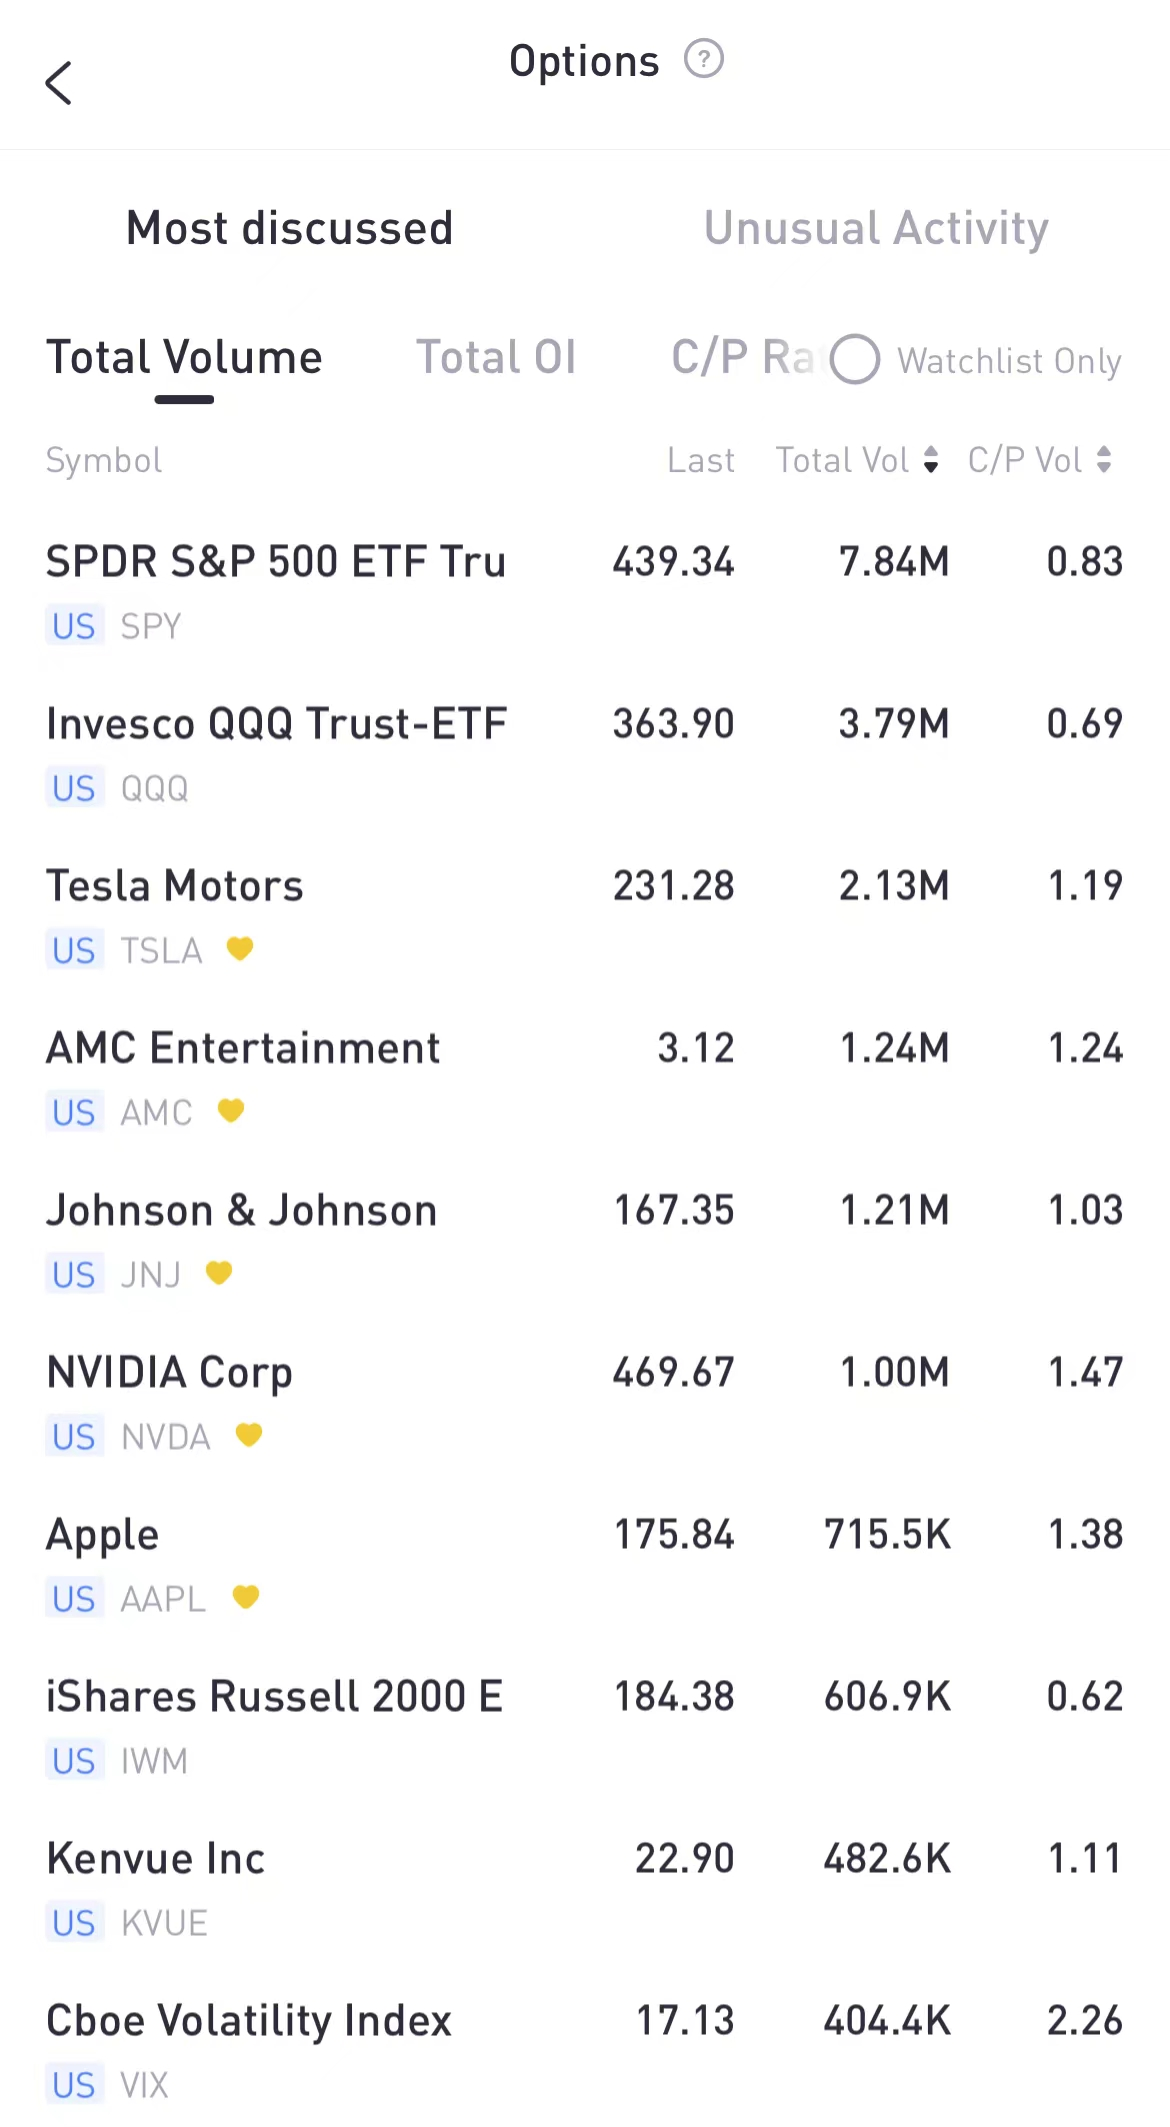Image resolution: width=1170 pixels, height=2127 pixels.
Task: Switch to the Total OI sub-tab
Action: click(496, 358)
